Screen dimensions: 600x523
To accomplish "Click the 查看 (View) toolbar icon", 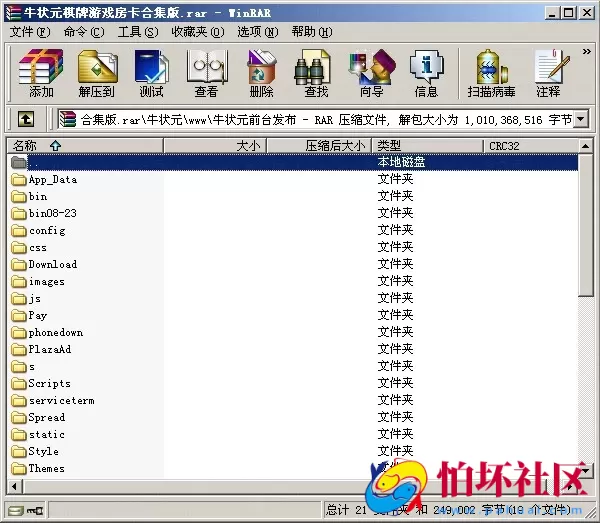I will coord(207,67).
